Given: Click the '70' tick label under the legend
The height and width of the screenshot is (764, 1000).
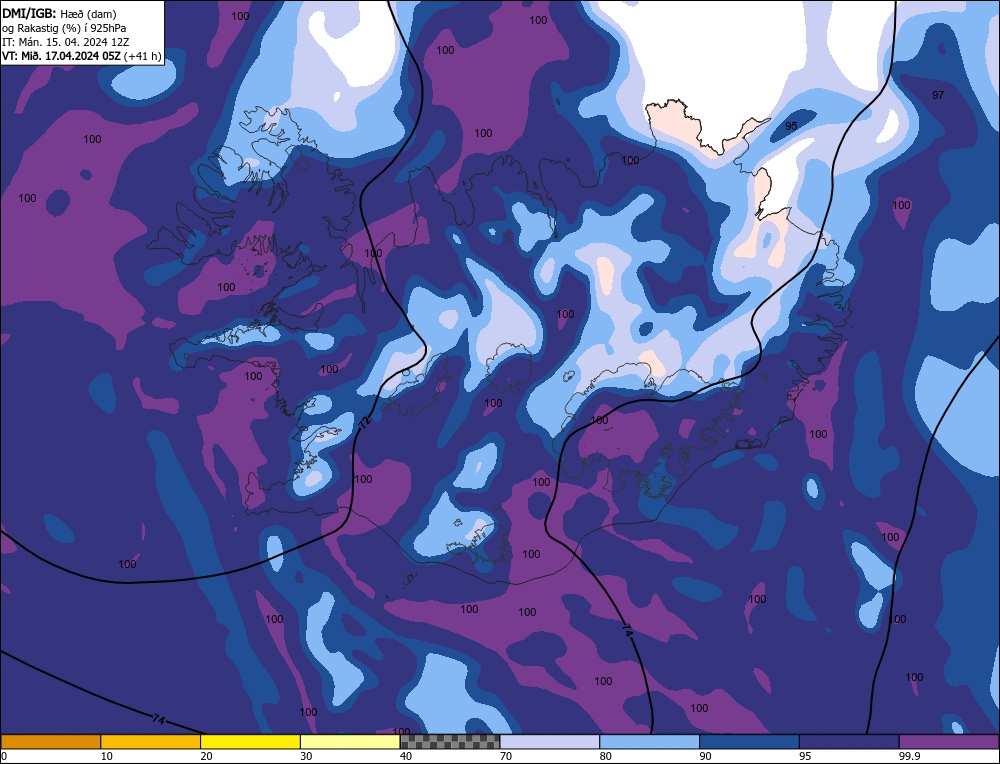Looking at the screenshot, I should (506, 756).
